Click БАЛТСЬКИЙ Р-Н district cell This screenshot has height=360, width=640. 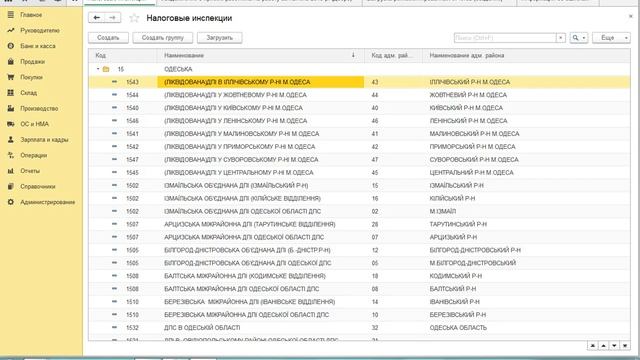coord(453,289)
